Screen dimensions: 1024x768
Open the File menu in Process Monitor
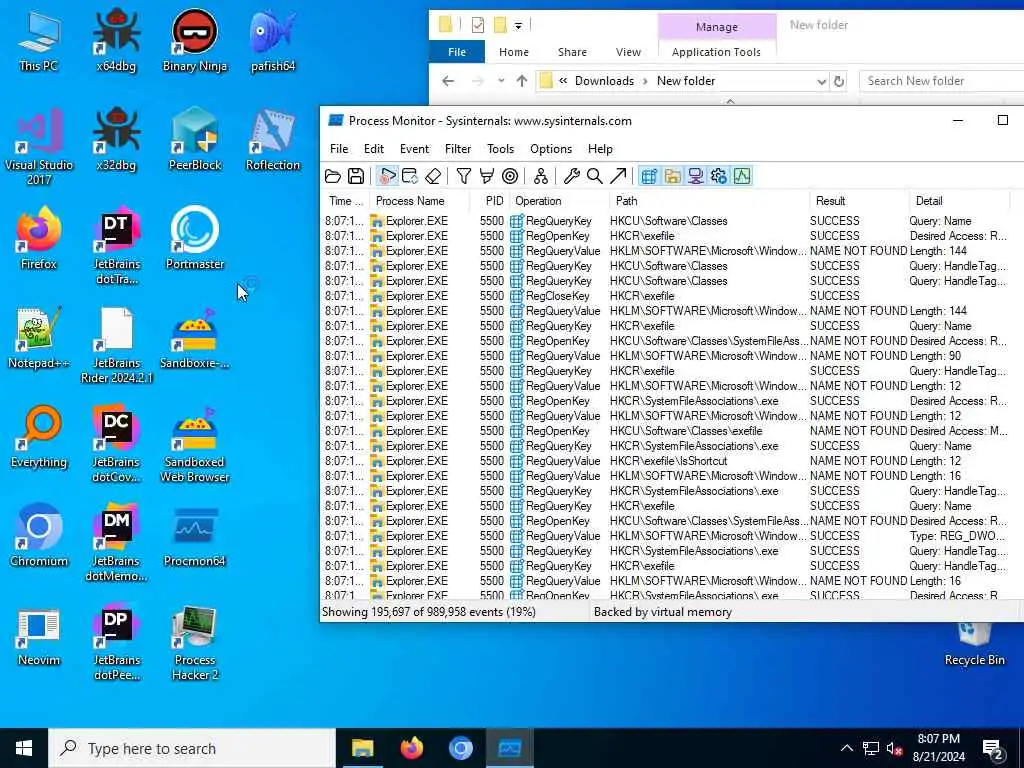pyautogui.click(x=339, y=149)
